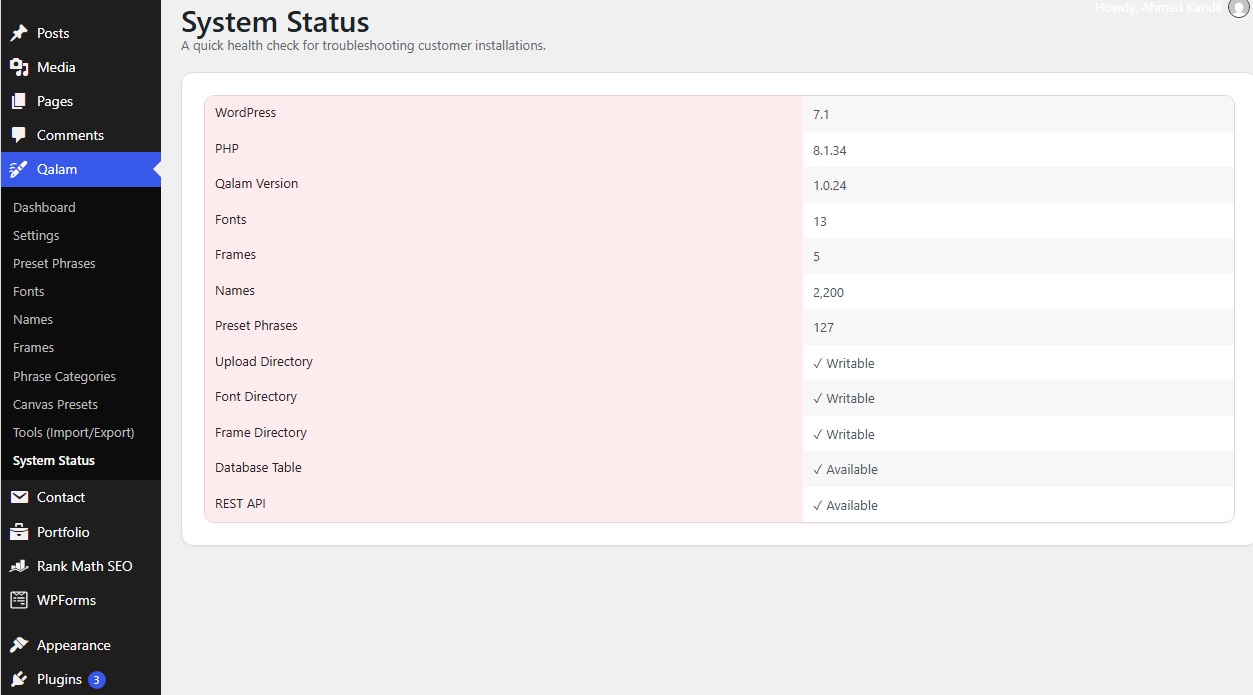
Task: Click the Pages icon in sidebar
Action: point(19,101)
